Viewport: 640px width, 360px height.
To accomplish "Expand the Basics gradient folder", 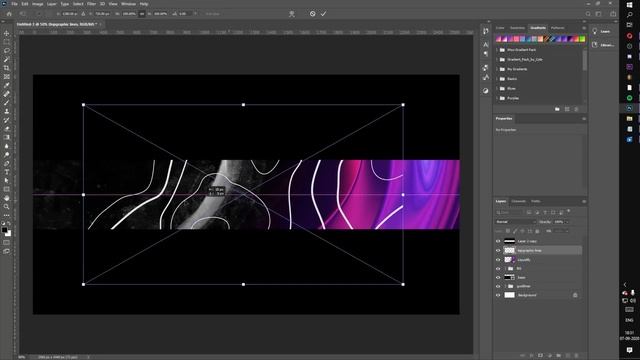I will (497, 79).
